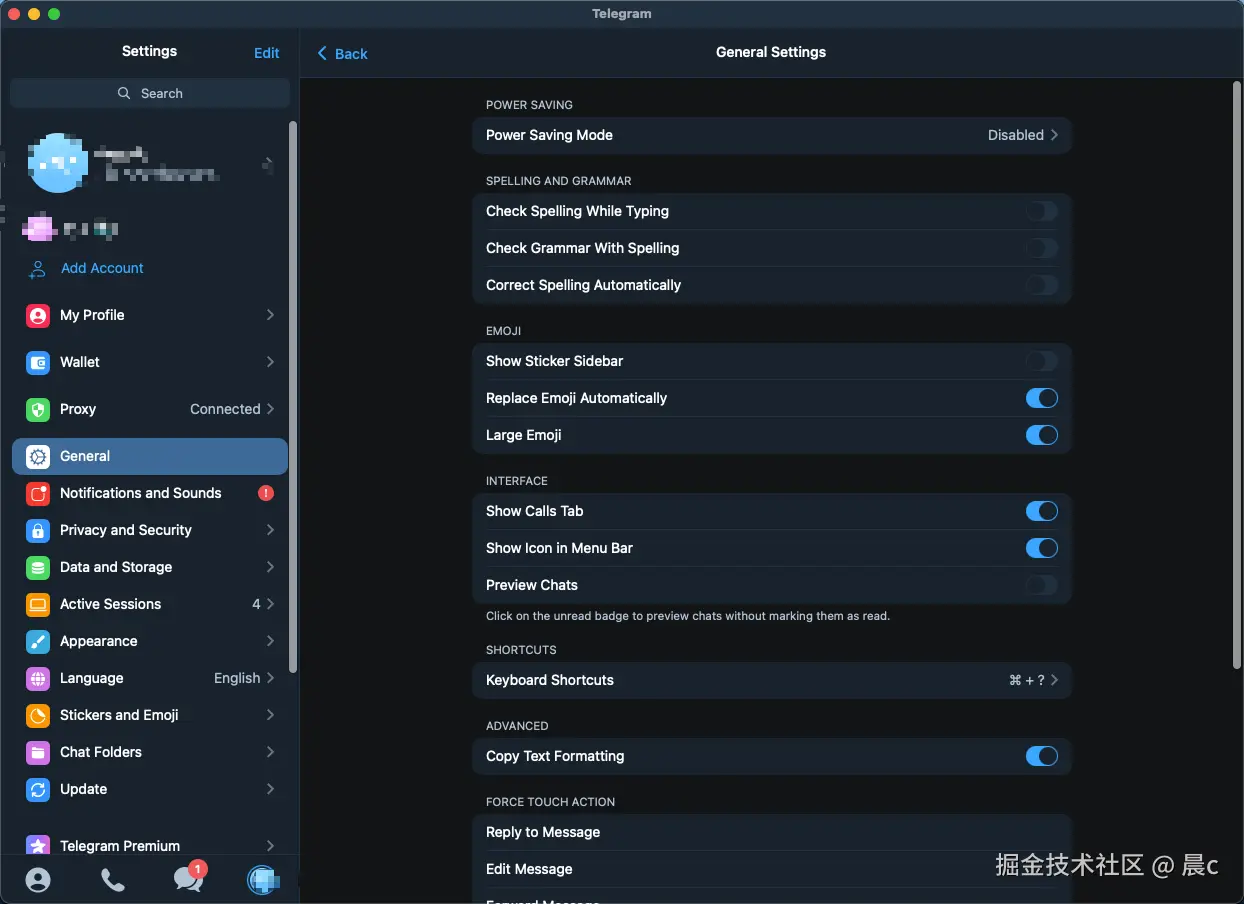Click the magnifier icon in Search

click(x=124, y=93)
